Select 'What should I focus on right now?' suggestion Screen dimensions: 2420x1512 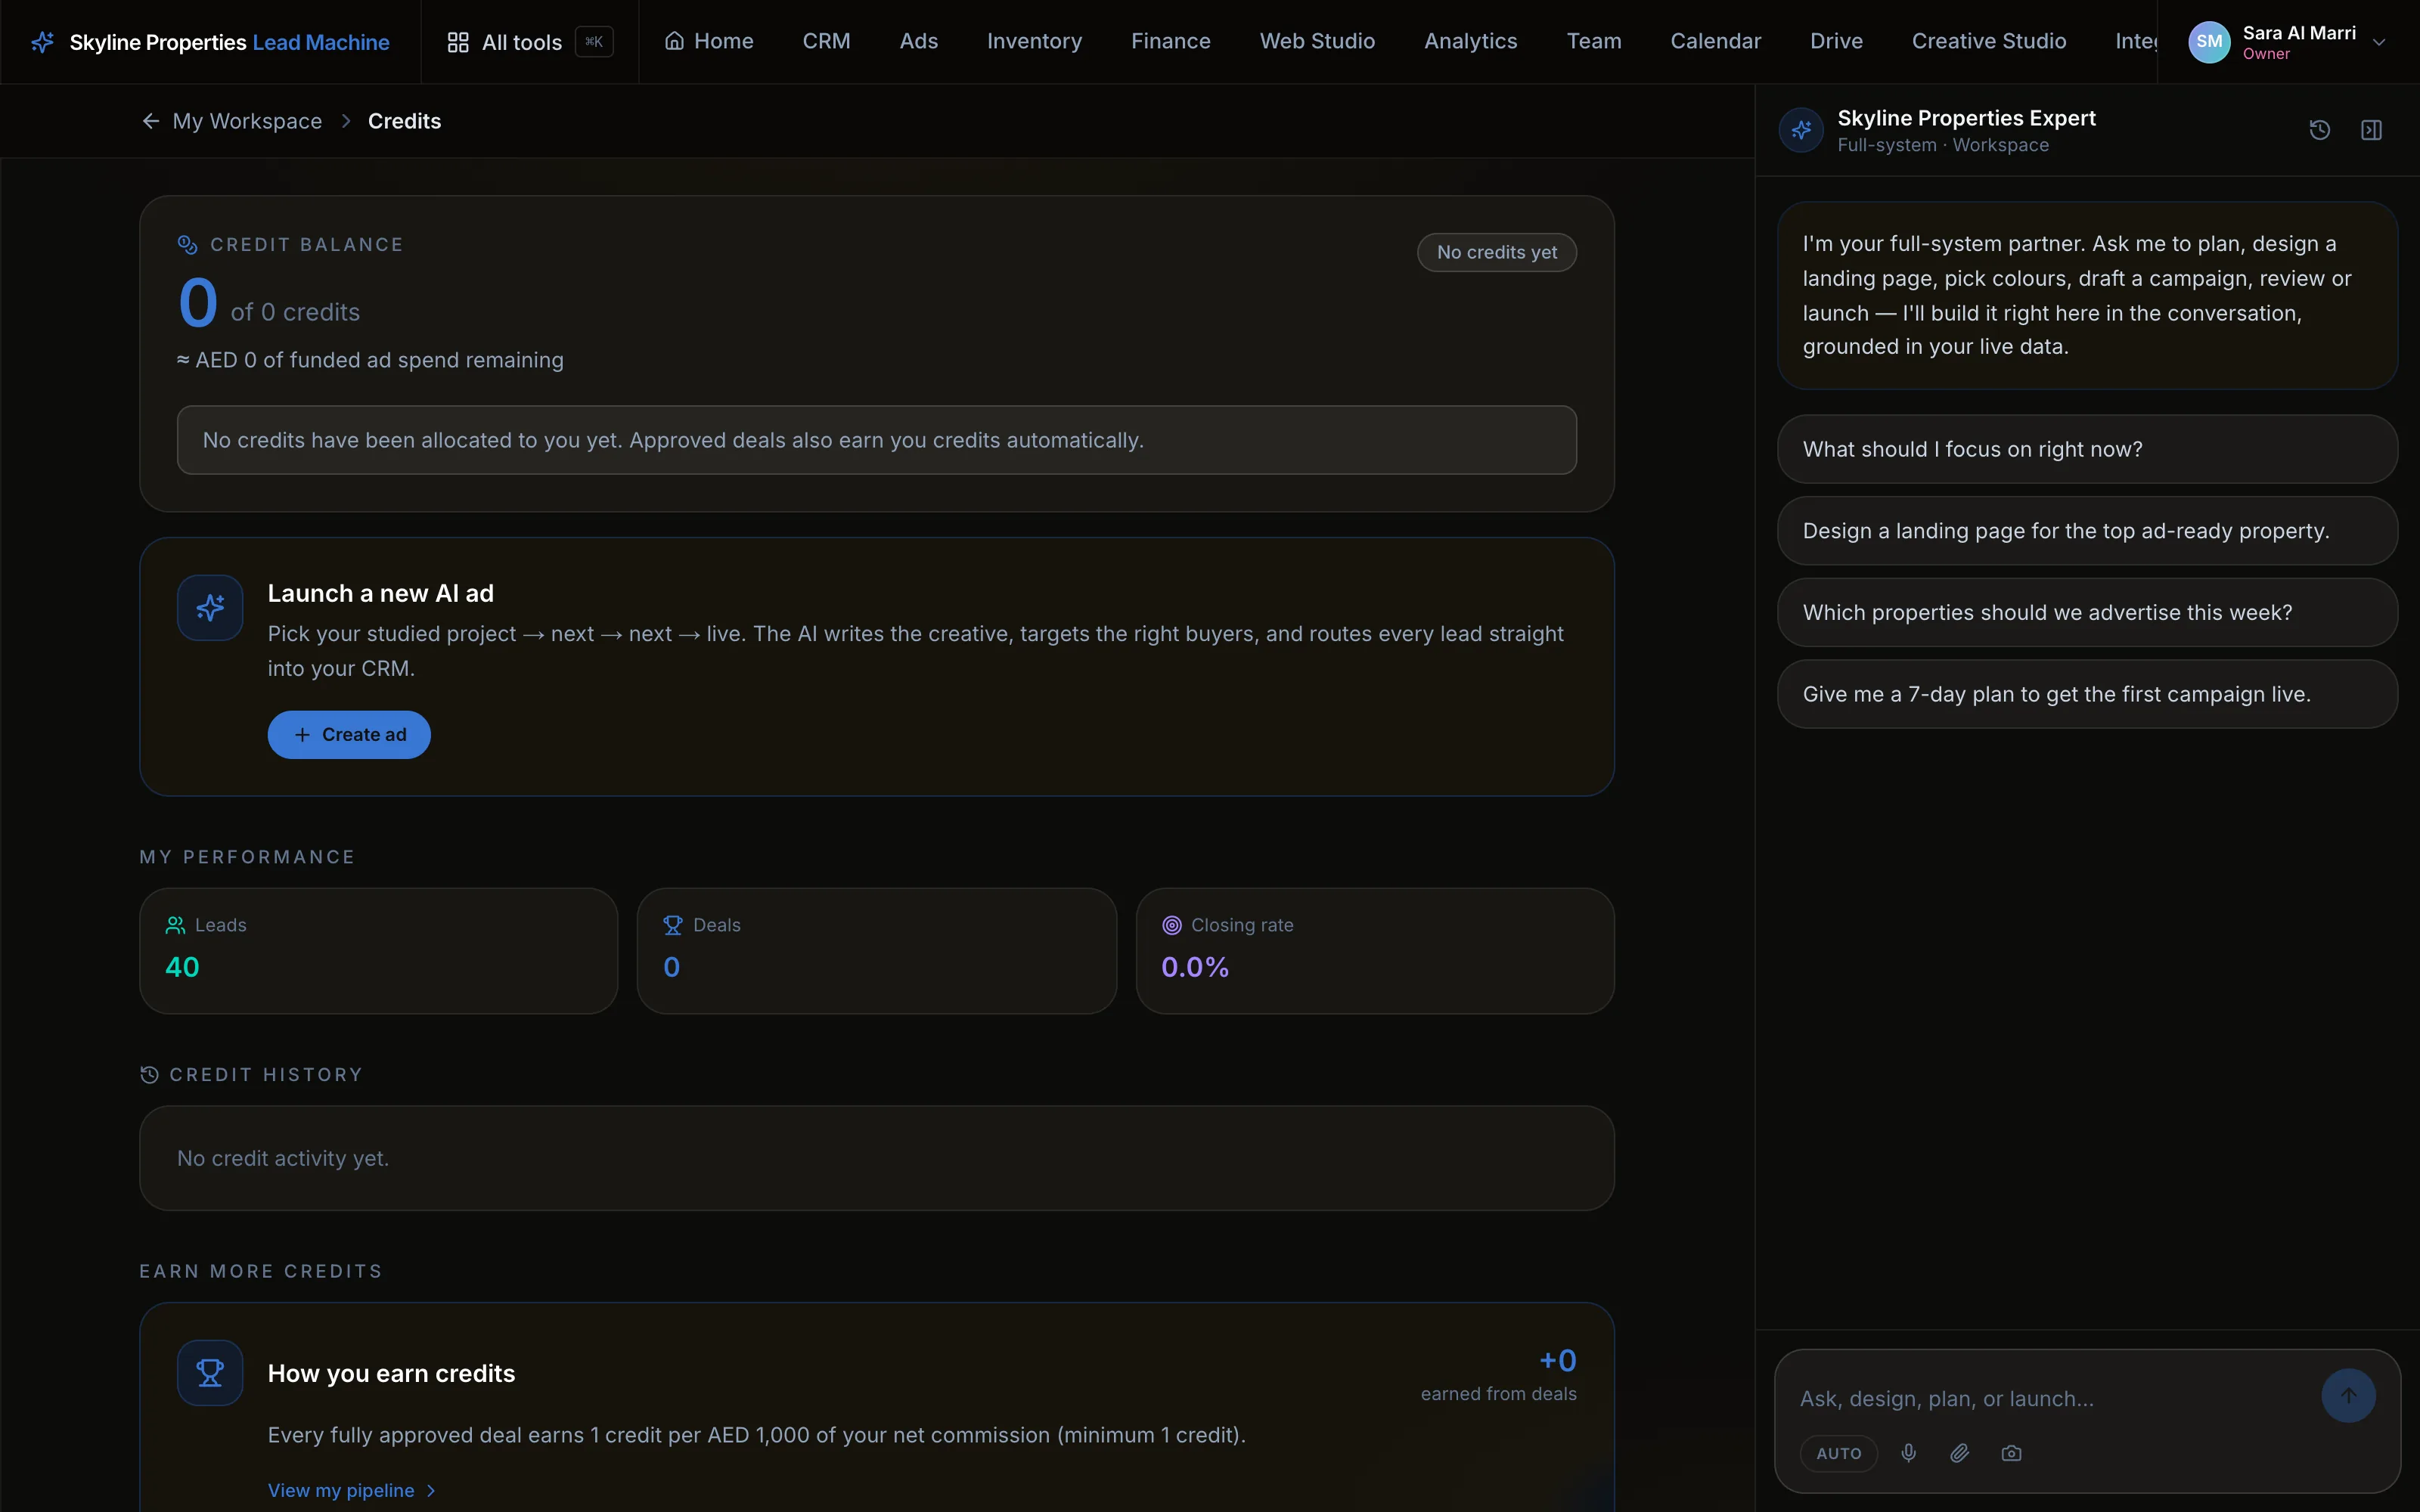2087,449
